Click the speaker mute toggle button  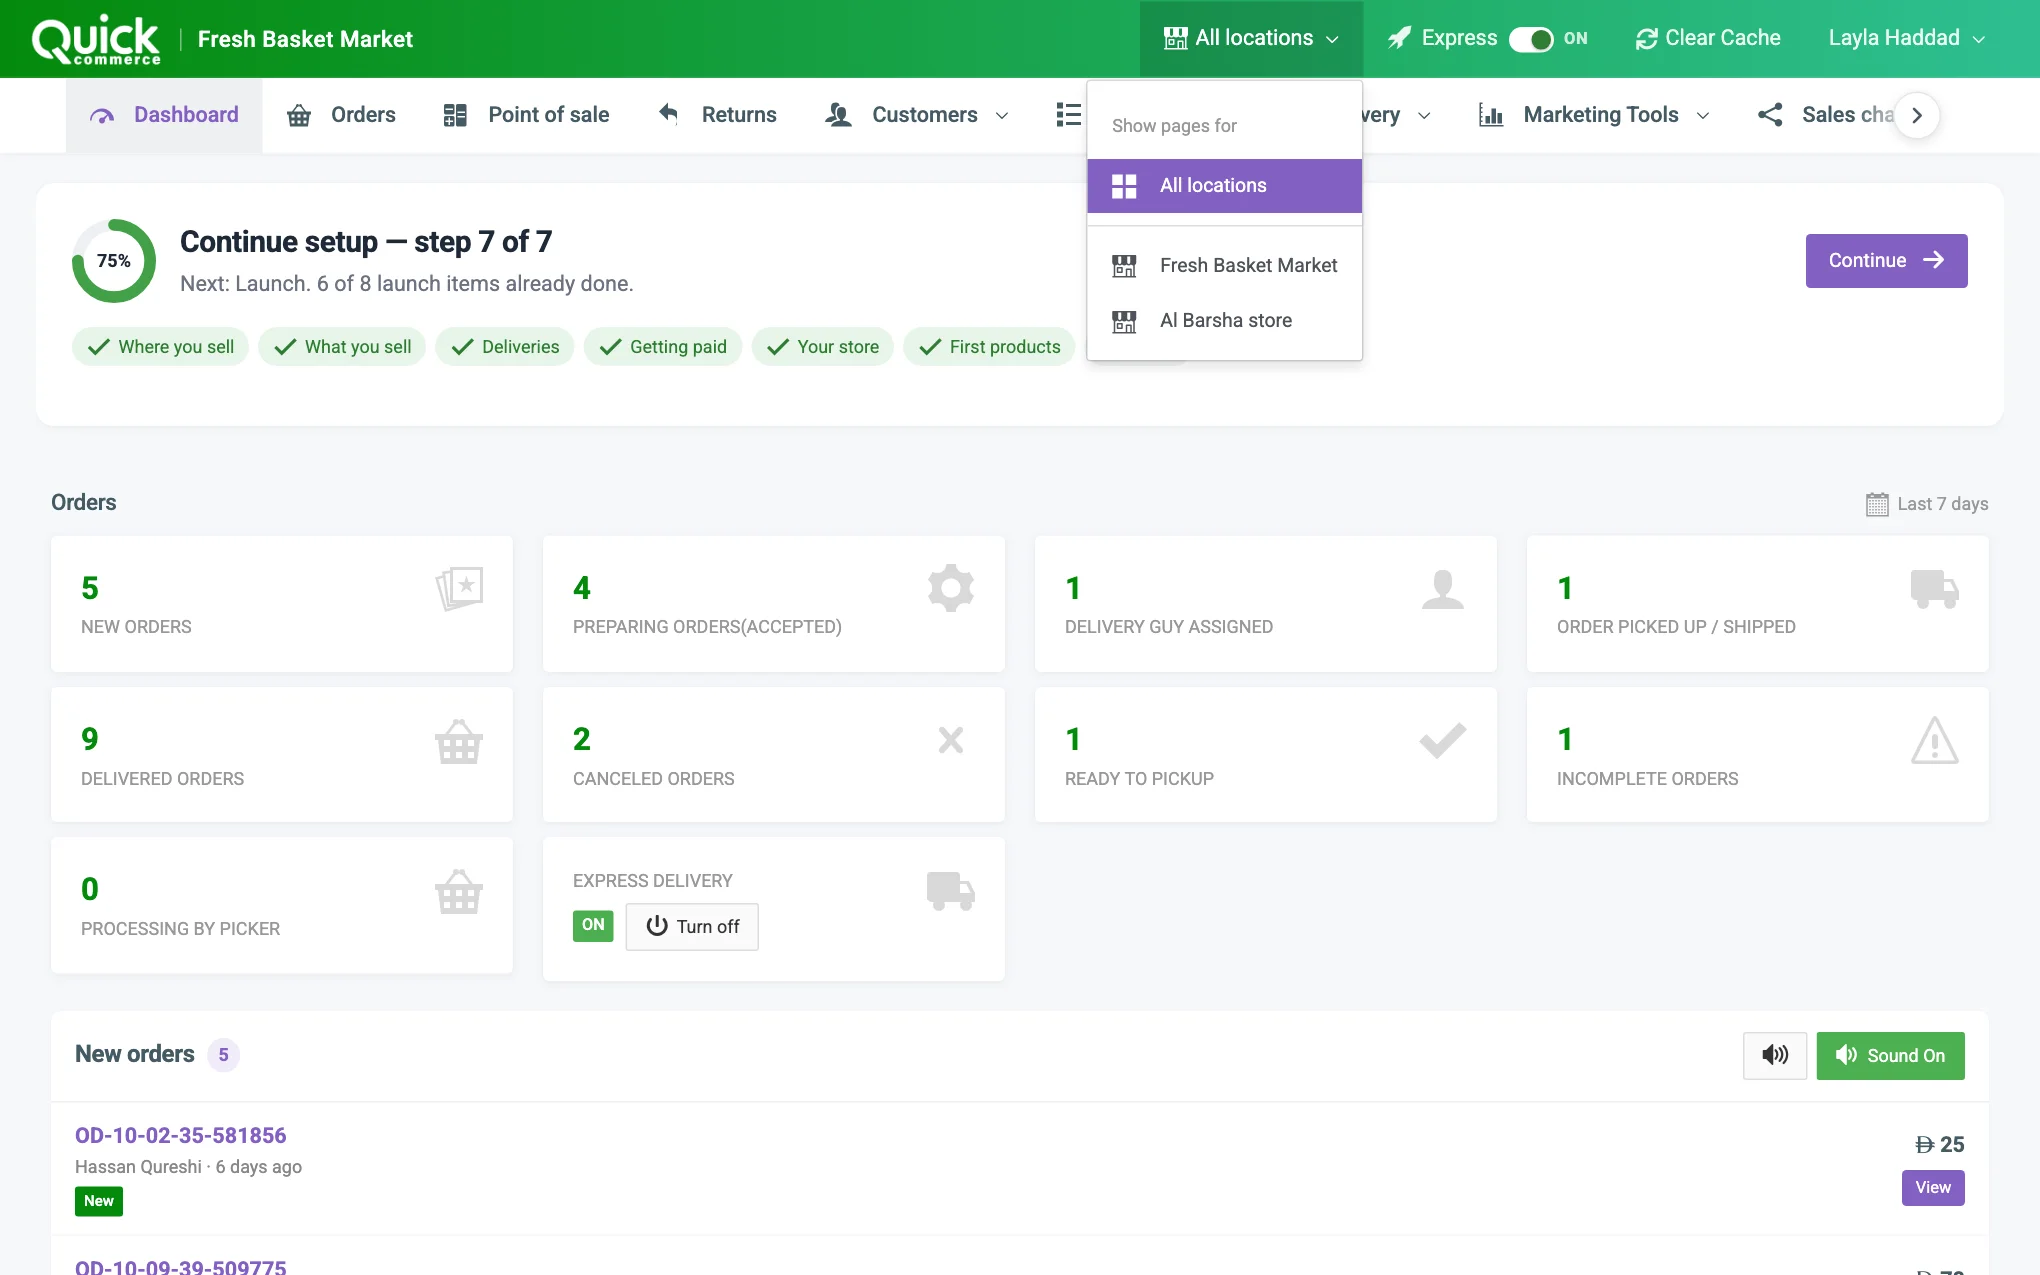click(1775, 1055)
